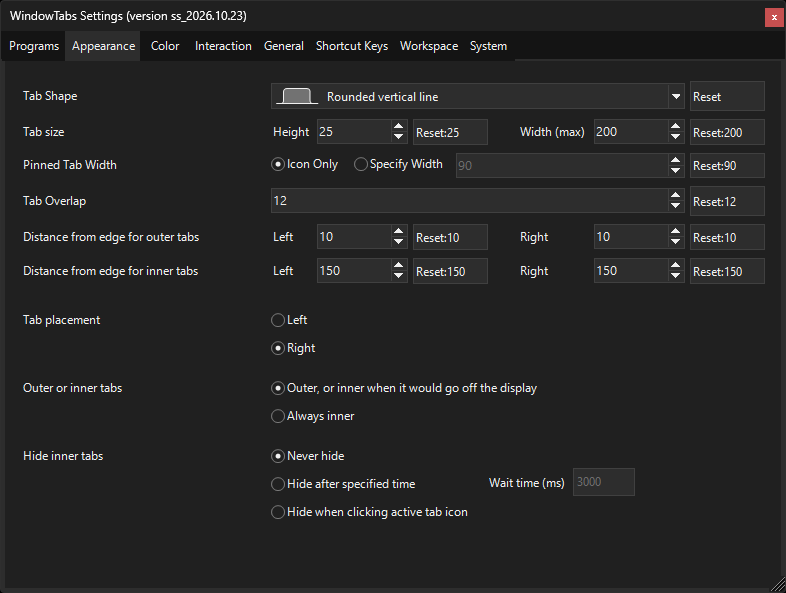Click the Reset:25 height button
Viewport: 786px width, 593px height.
tap(450, 132)
